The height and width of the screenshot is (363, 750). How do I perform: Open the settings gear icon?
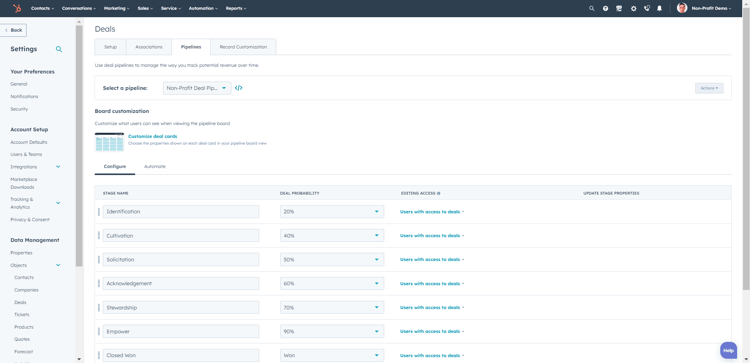633,8
